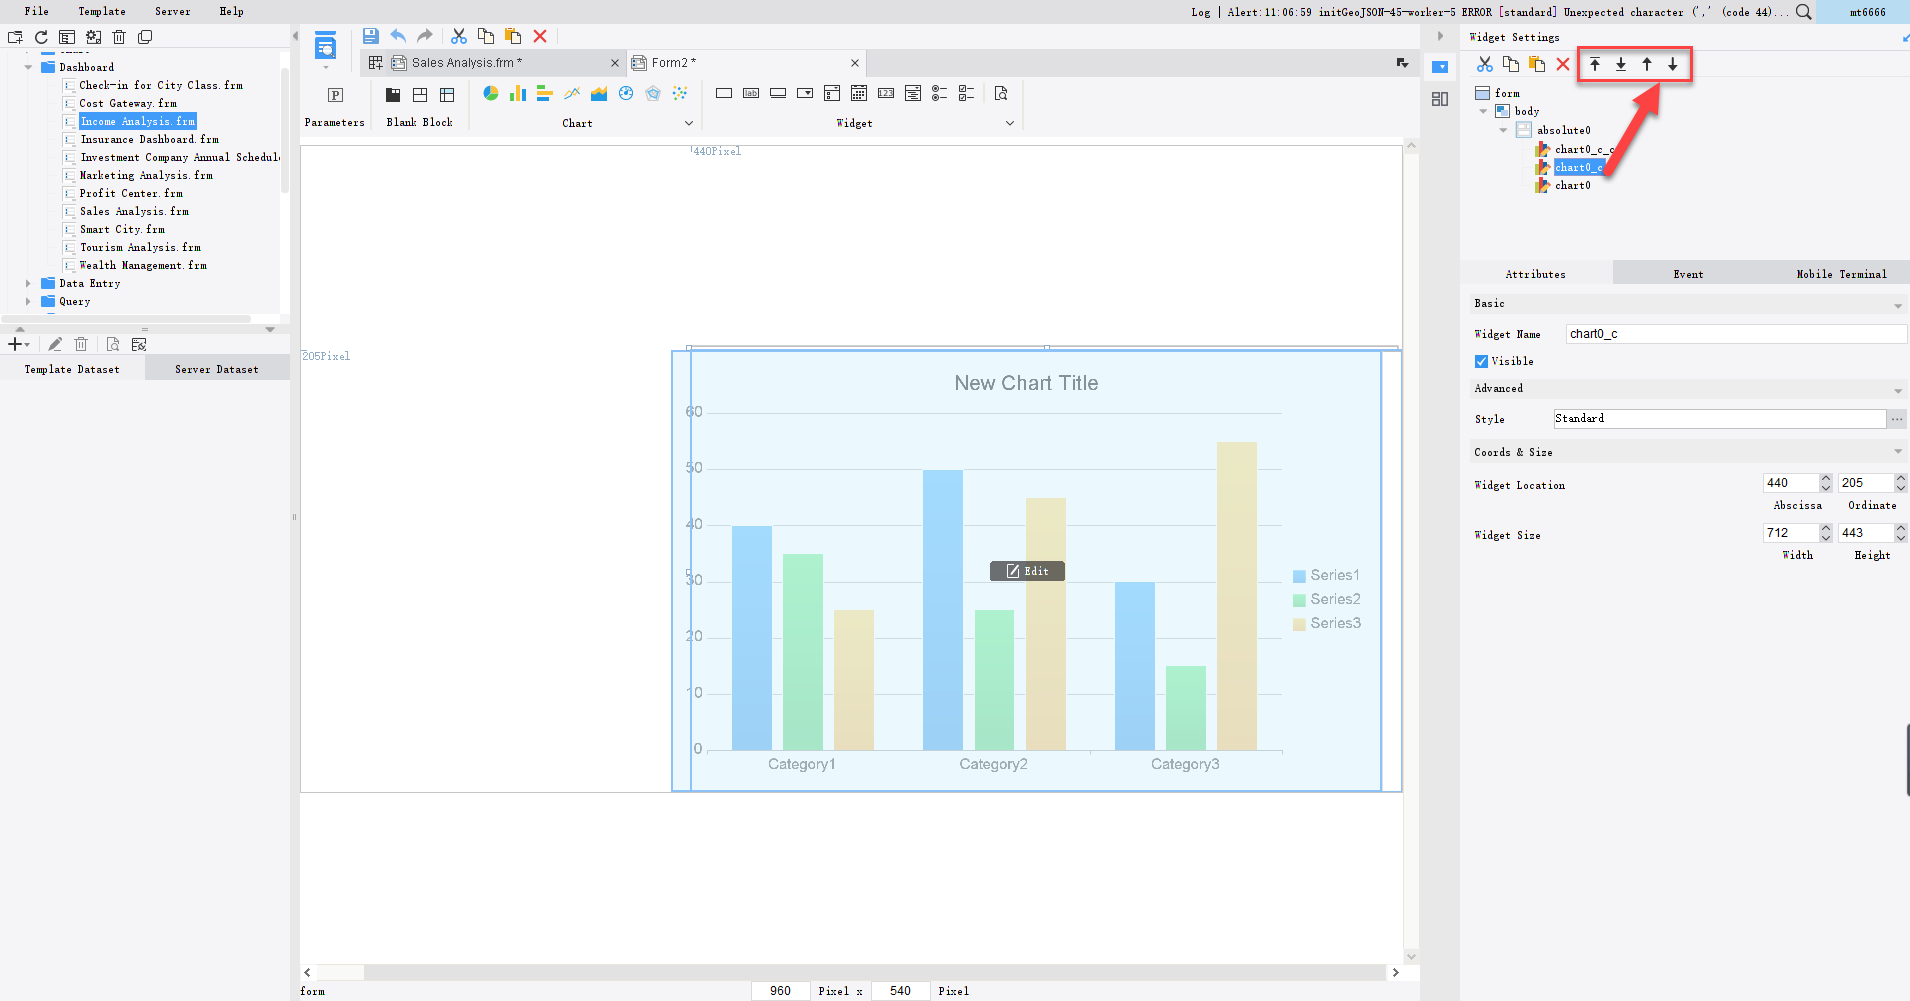The width and height of the screenshot is (1910, 1001).
Task: Click the red X Delete icon in the main toolbar
Action: pos(540,36)
